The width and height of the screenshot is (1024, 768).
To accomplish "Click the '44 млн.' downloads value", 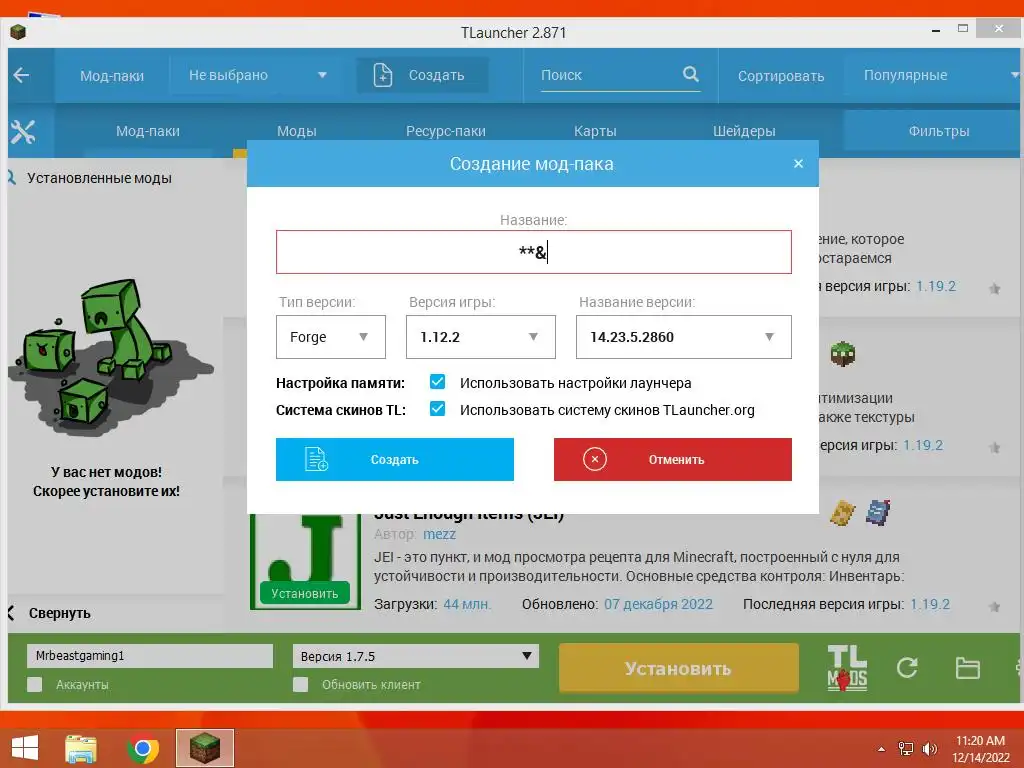I will [x=467, y=604].
